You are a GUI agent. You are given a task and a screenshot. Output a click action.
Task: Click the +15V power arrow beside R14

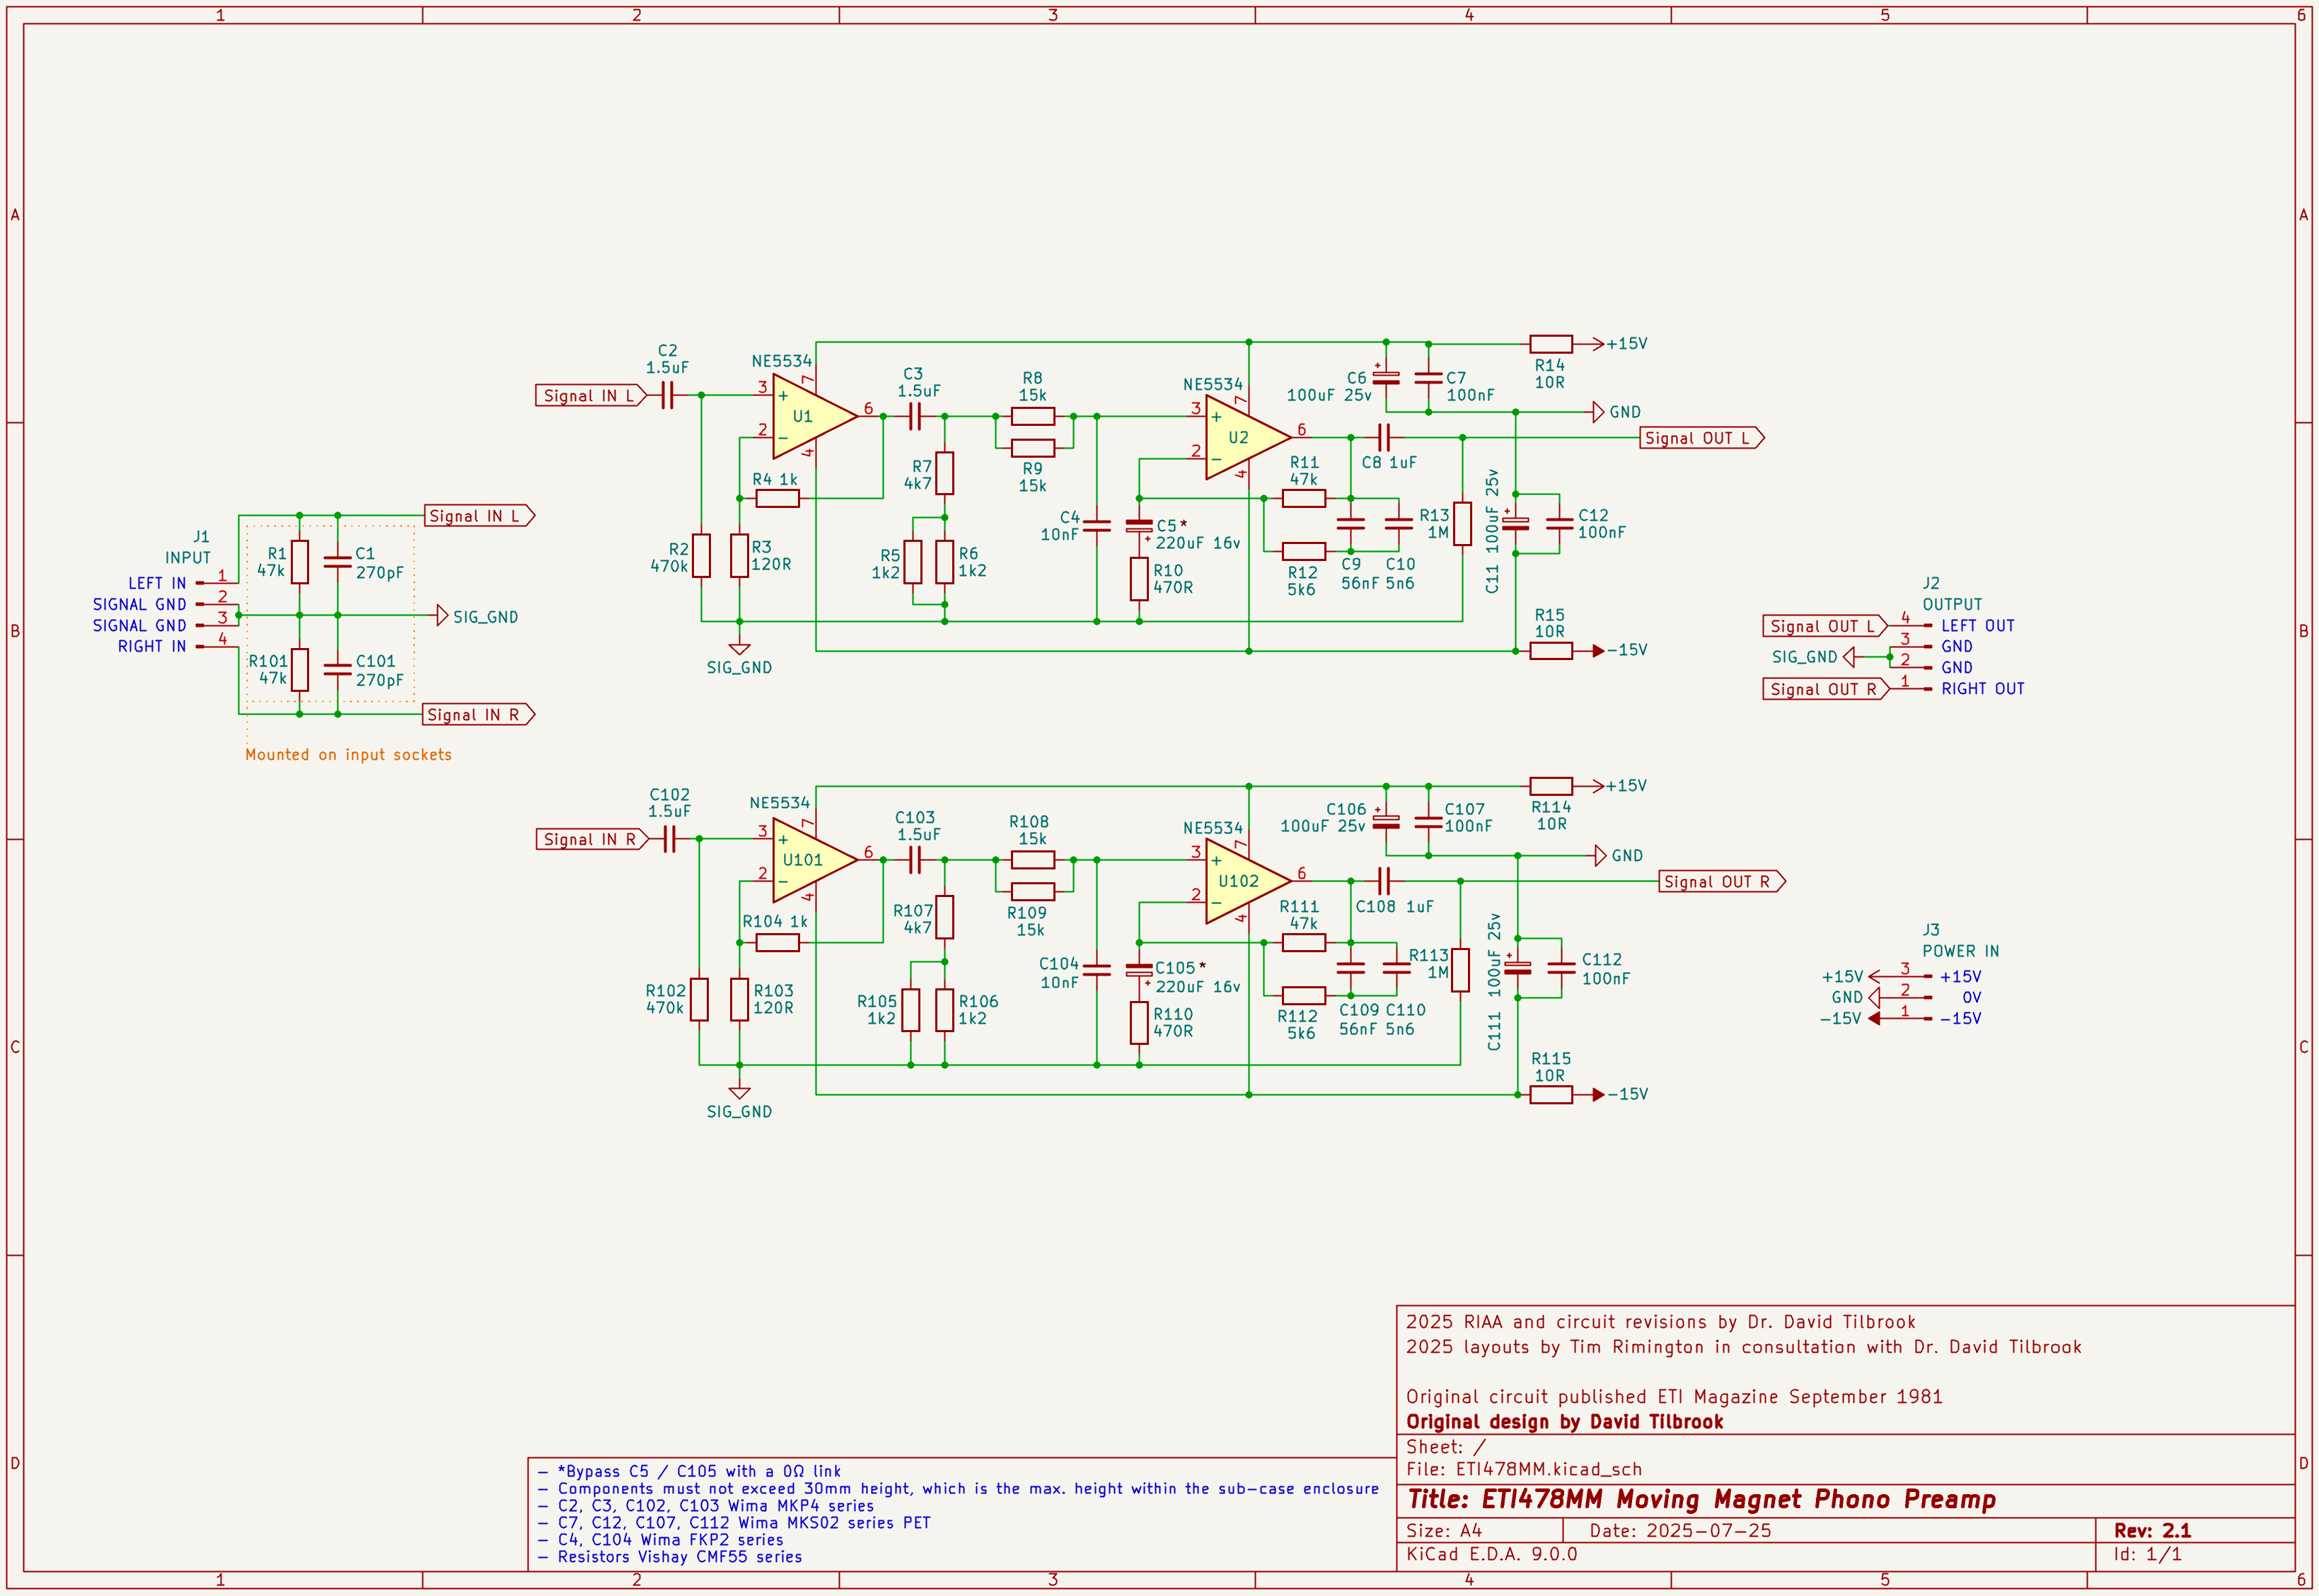(x=1598, y=343)
